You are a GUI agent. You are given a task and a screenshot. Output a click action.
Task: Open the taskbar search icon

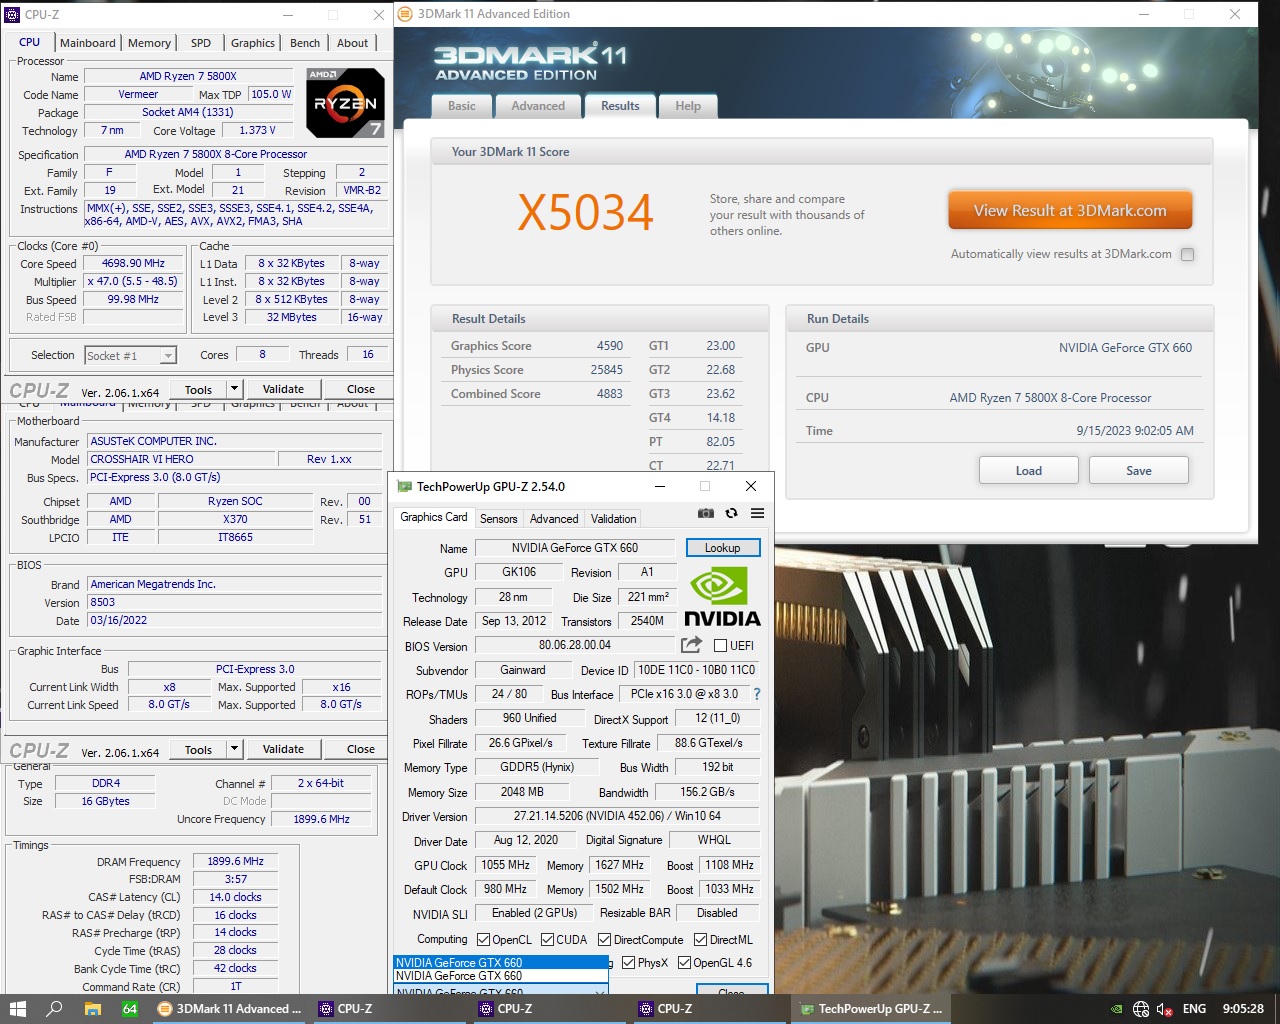[55, 1009]
